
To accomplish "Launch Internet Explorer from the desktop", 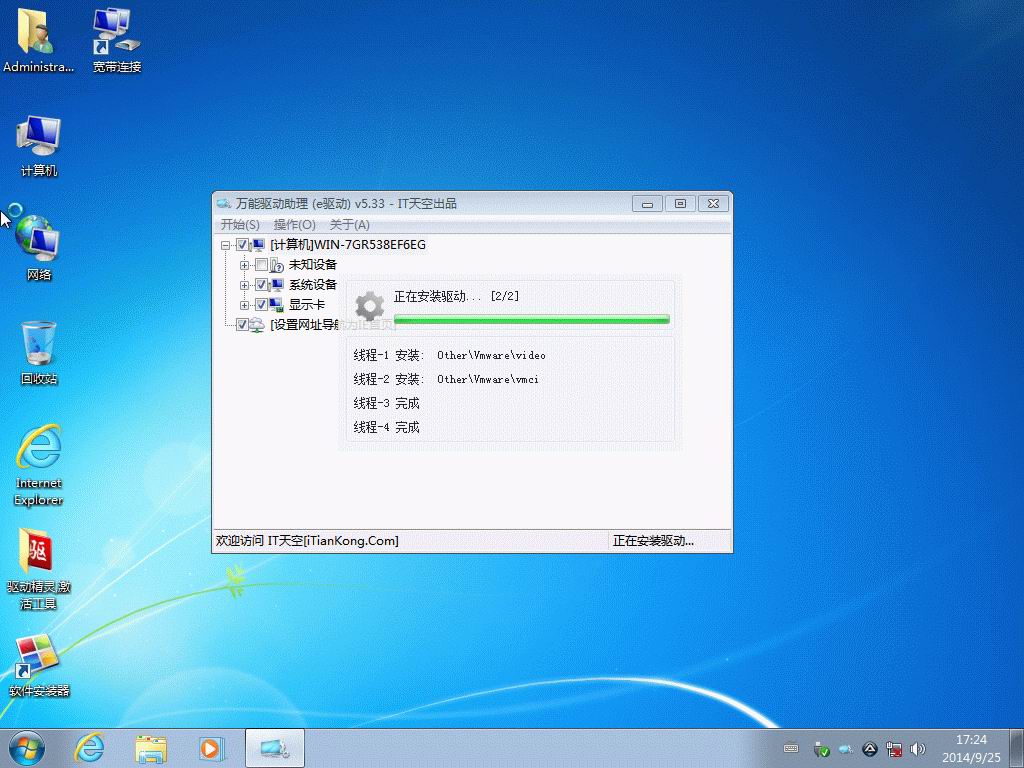I will point(39,465).
